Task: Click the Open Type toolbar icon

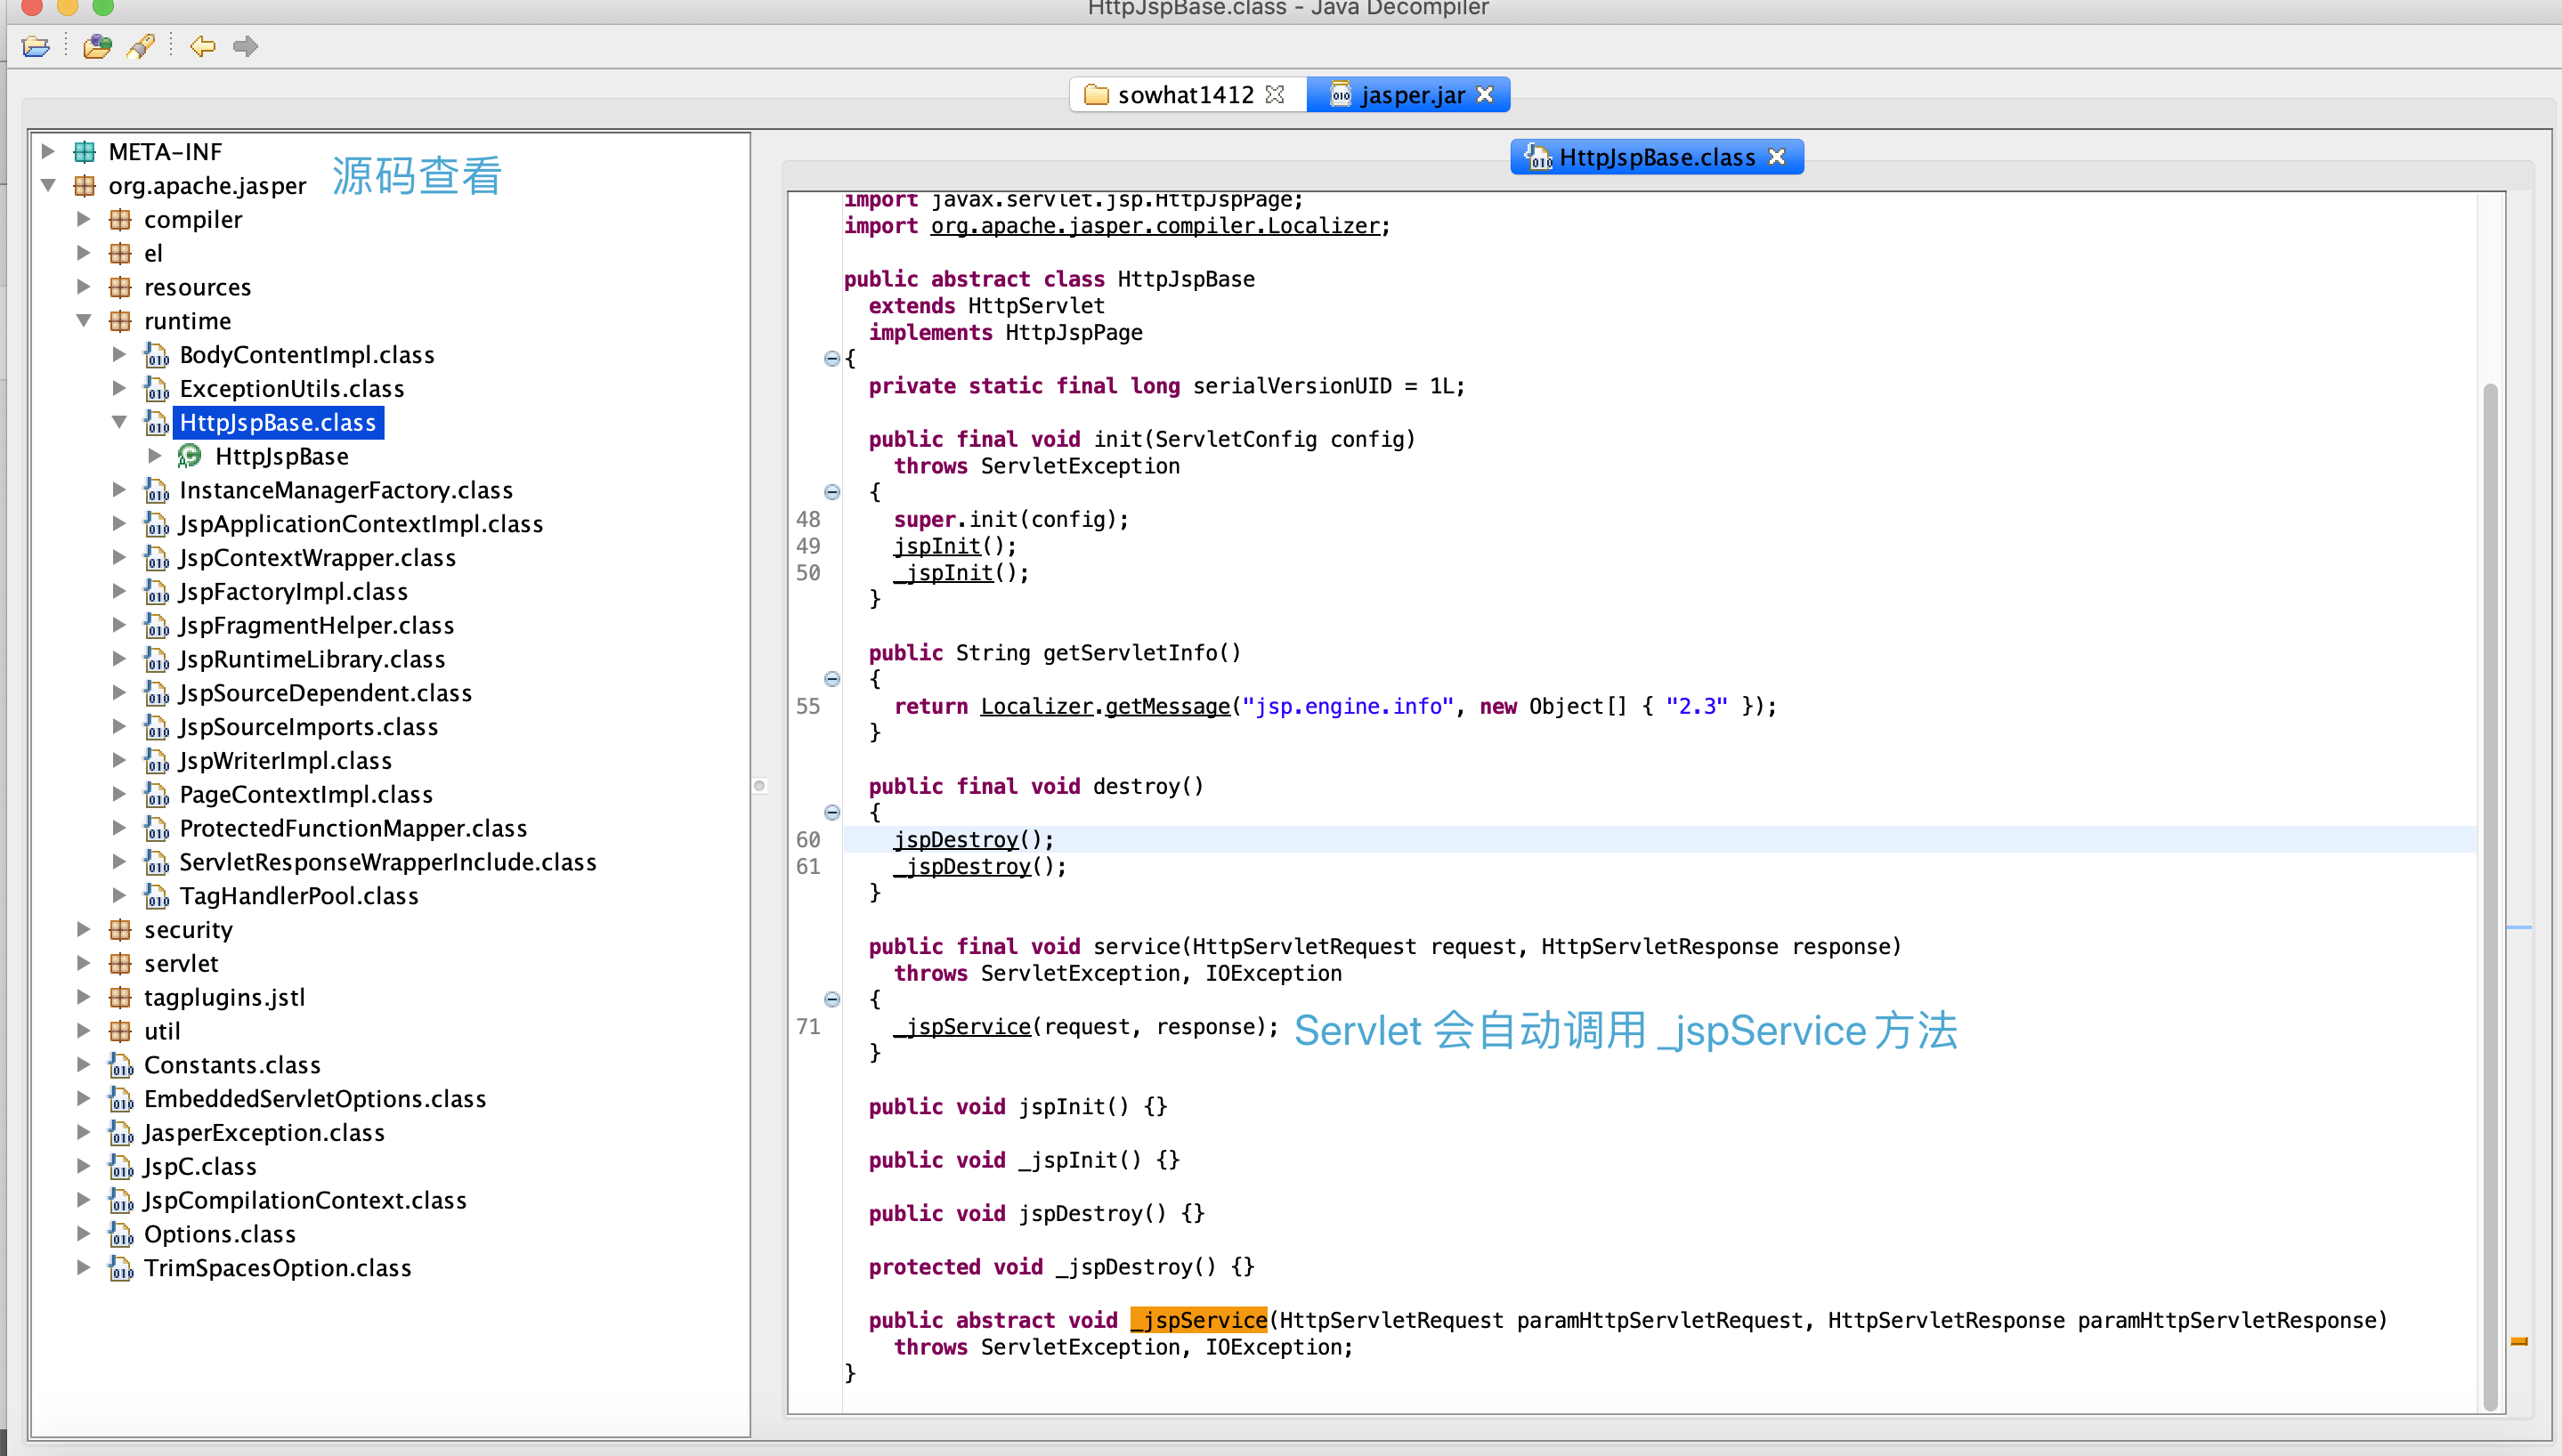Action: point(97,46)
